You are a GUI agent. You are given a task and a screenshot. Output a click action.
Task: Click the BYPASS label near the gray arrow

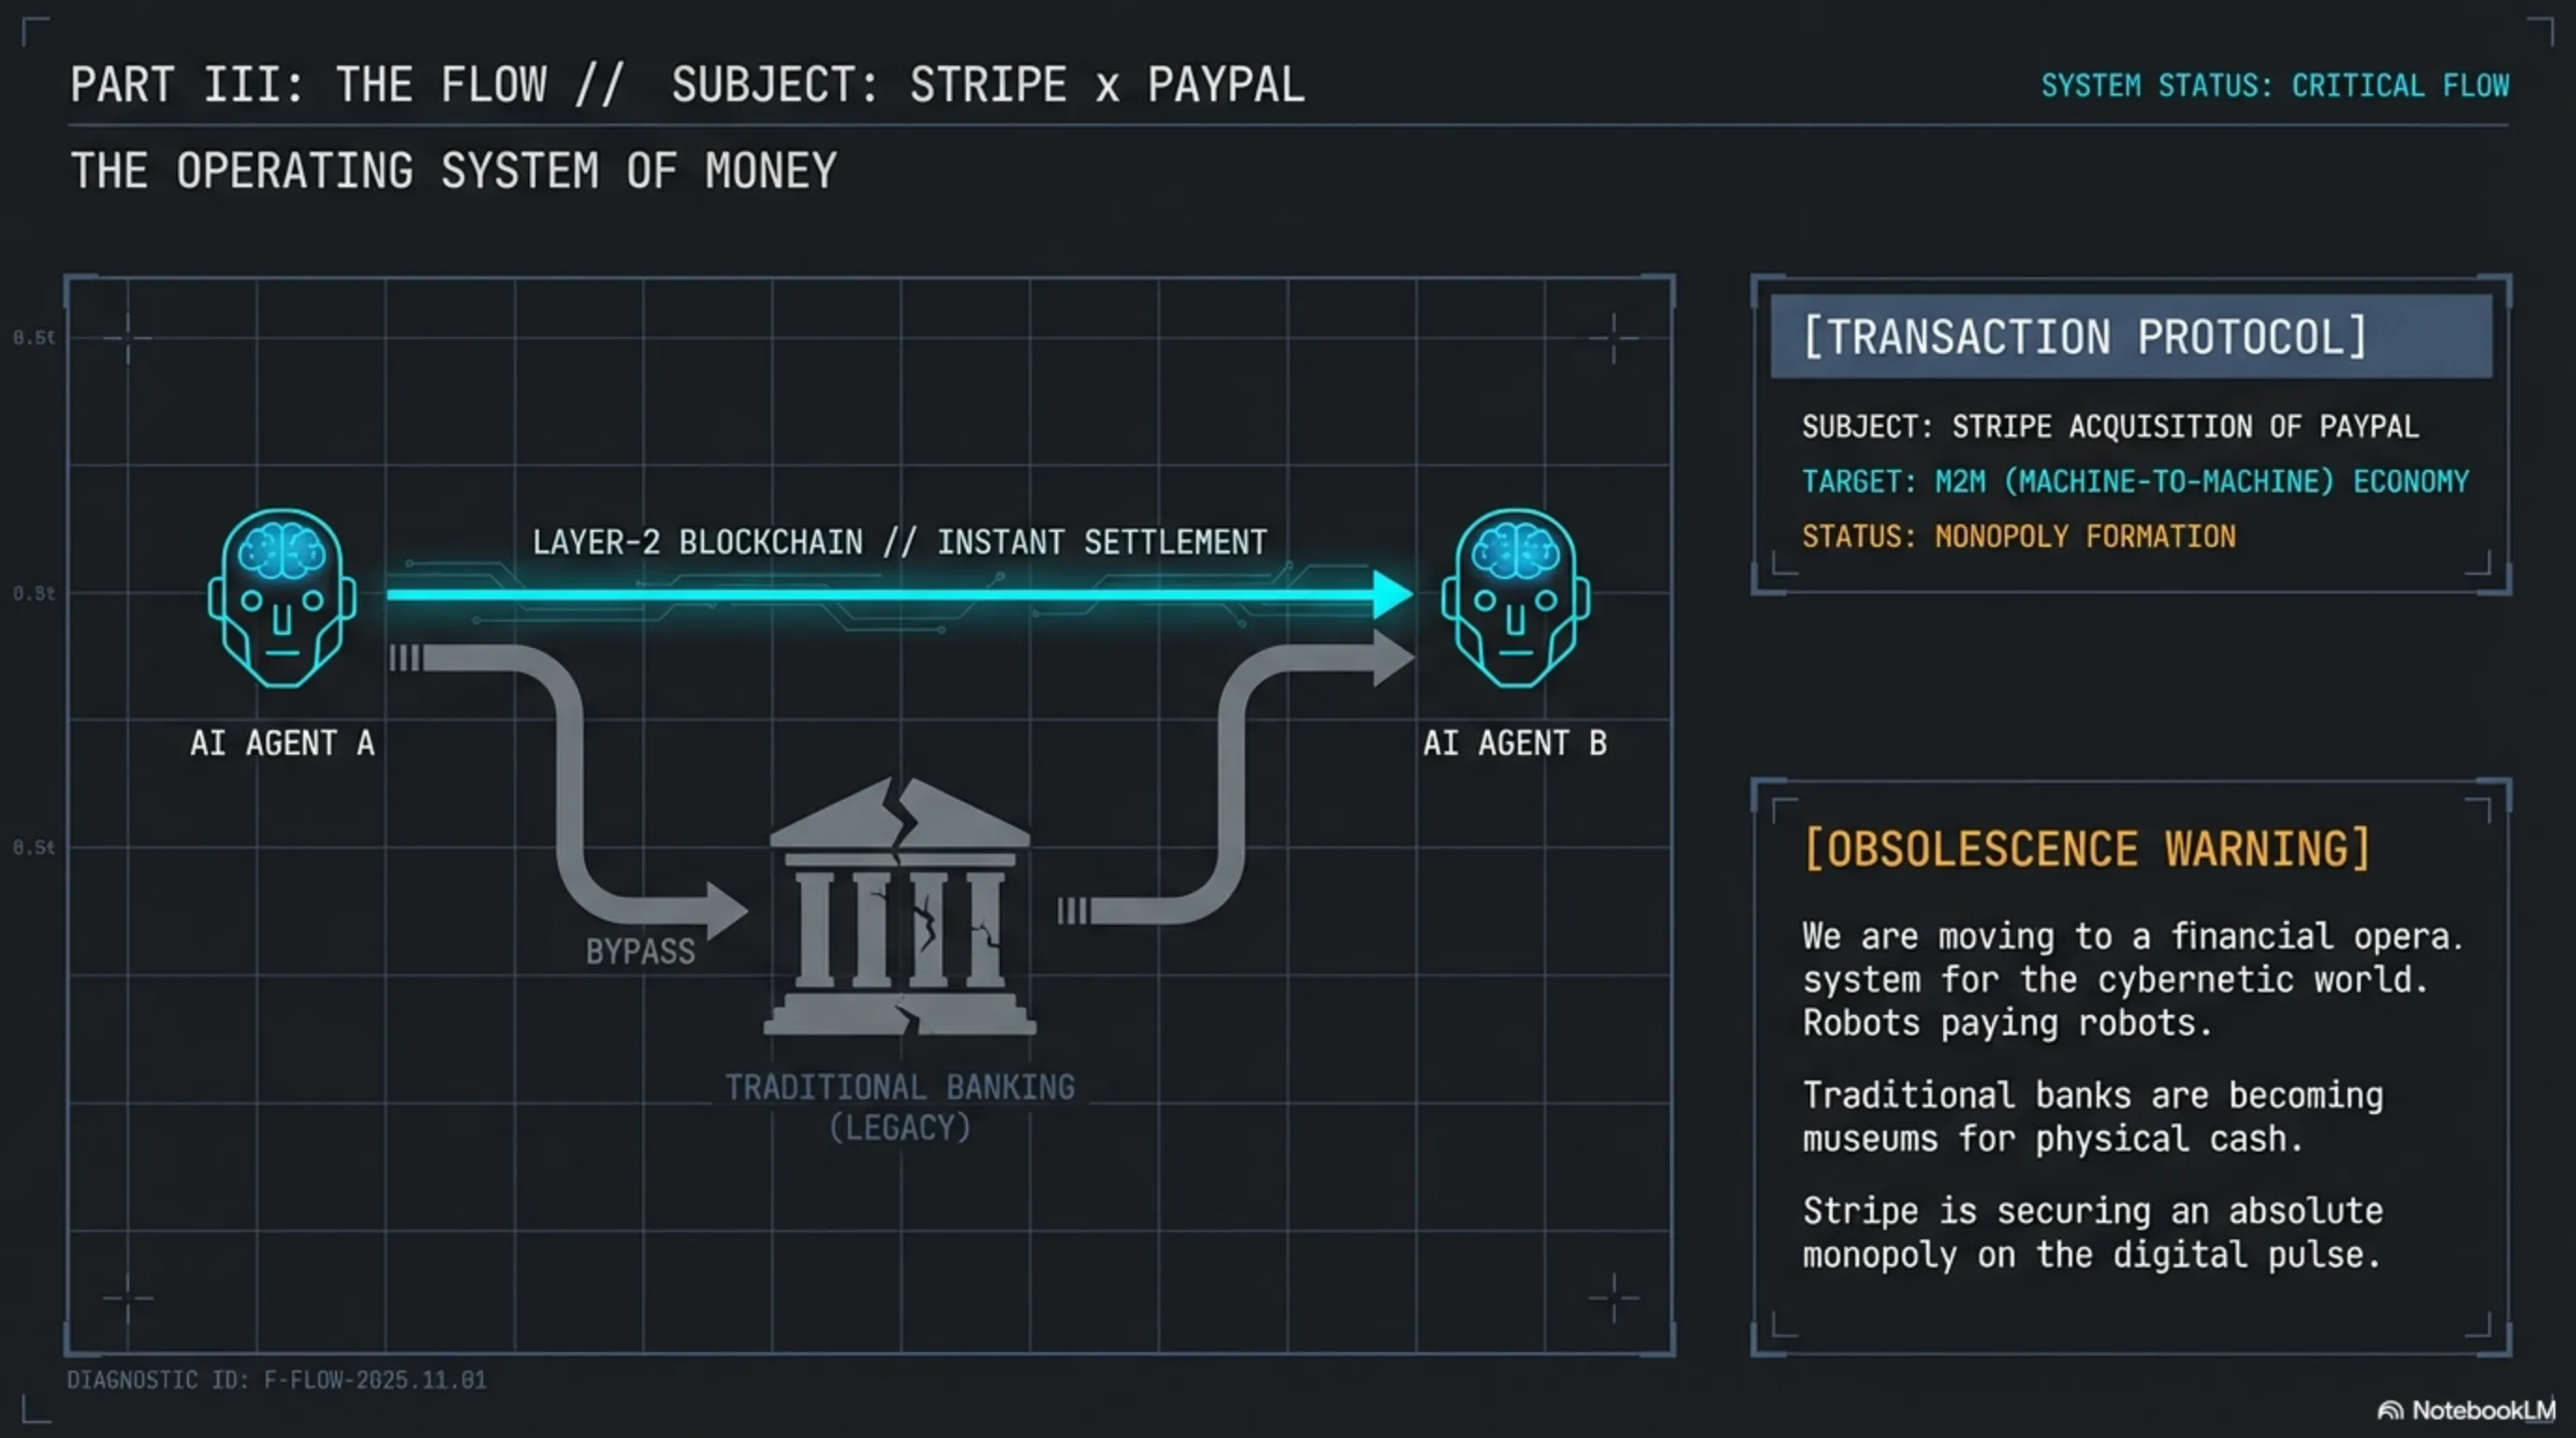coord(640,951)
